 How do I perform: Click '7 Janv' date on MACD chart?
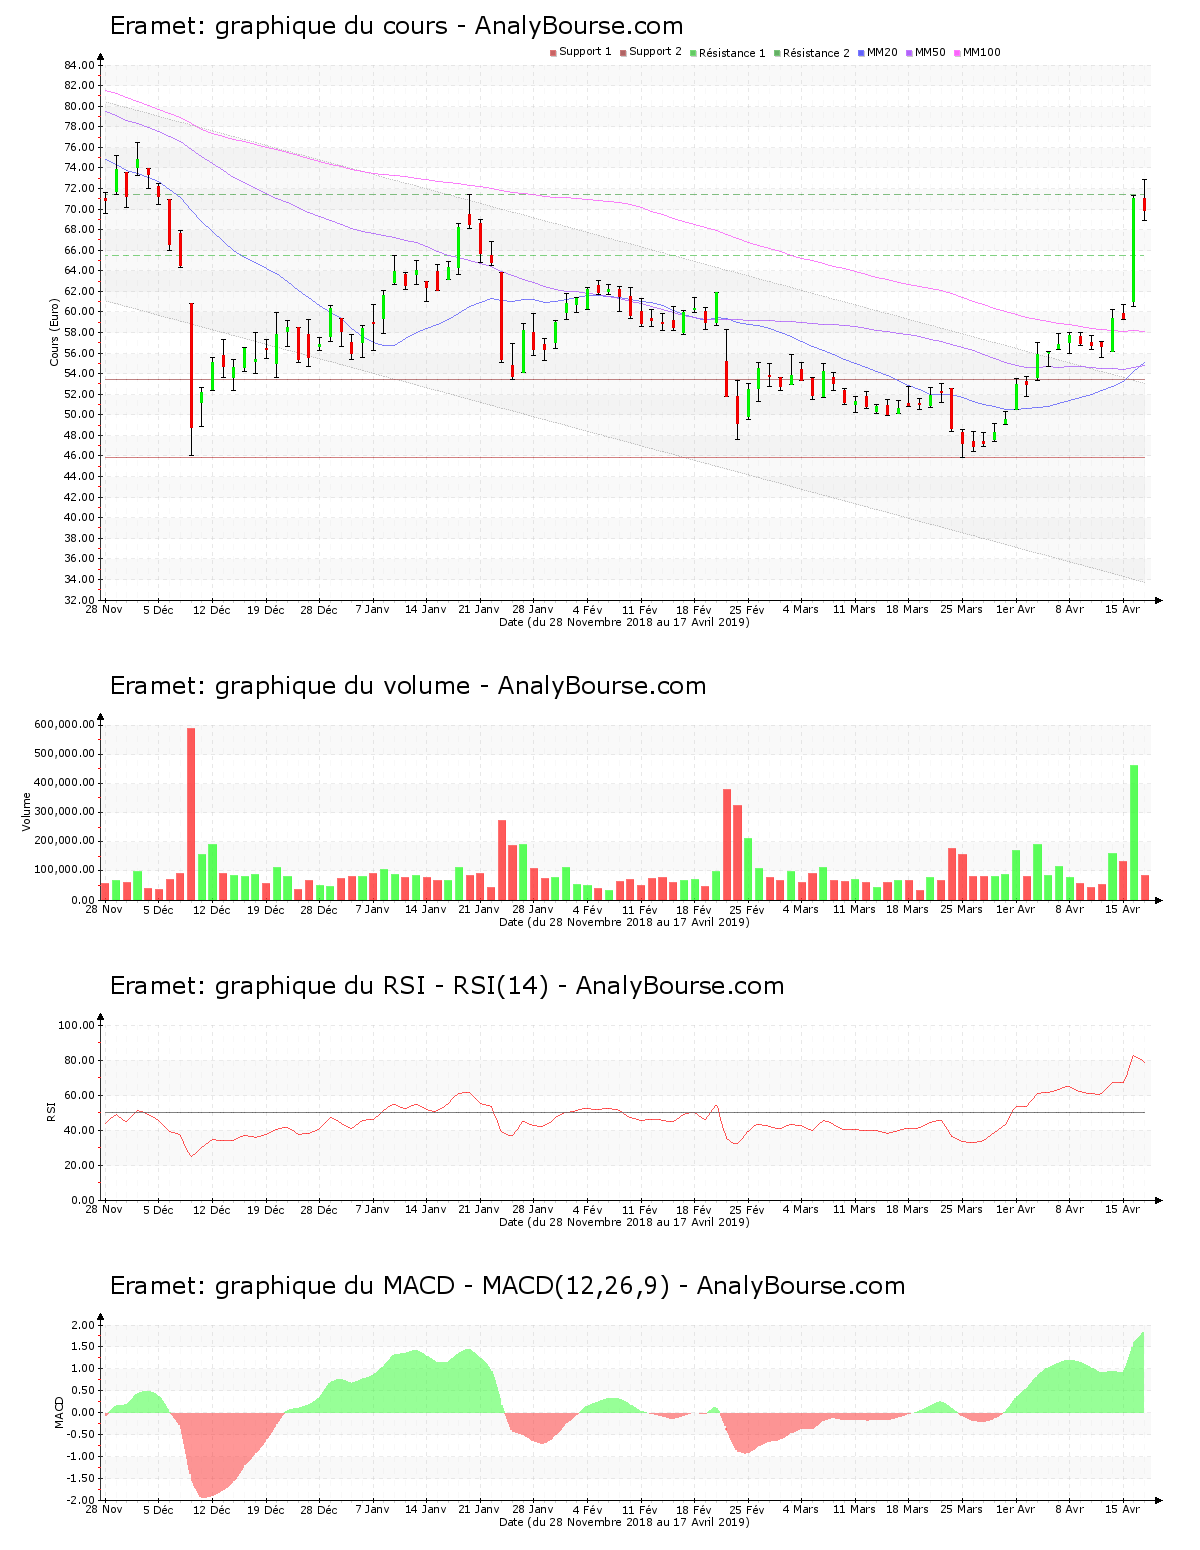click(372, 1509)
